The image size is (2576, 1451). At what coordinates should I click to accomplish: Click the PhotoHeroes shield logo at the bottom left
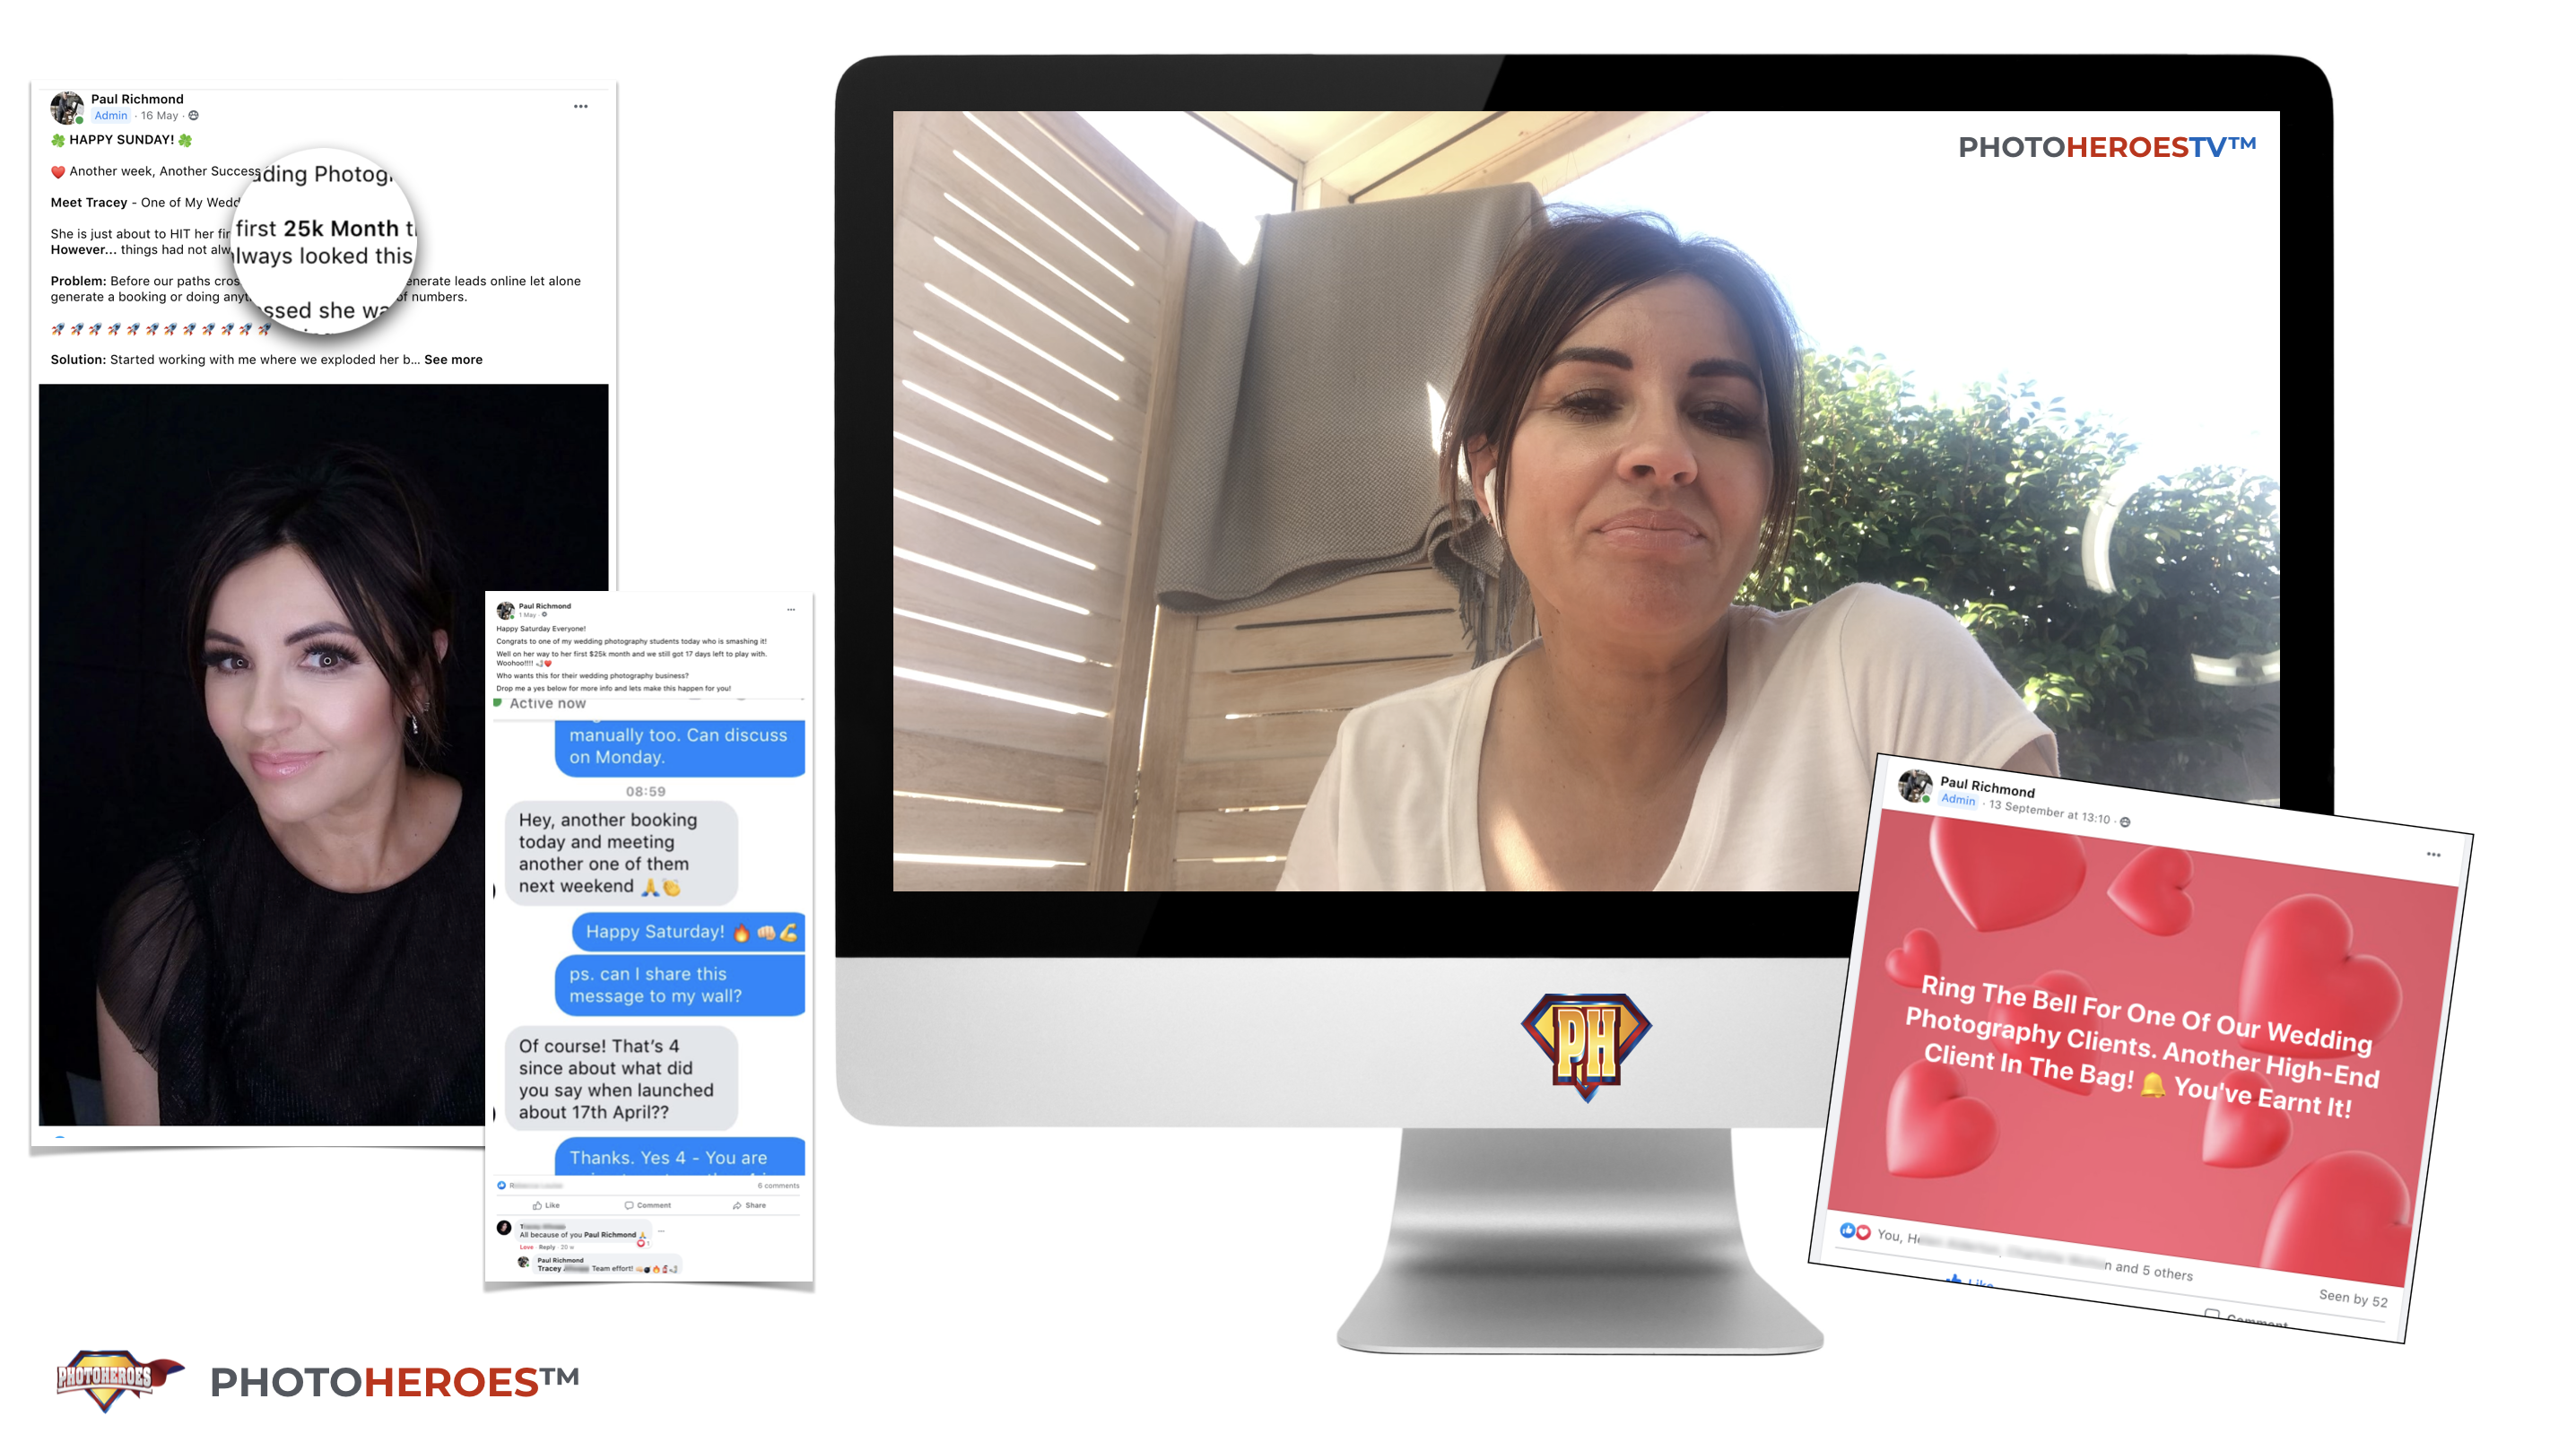118,1381
